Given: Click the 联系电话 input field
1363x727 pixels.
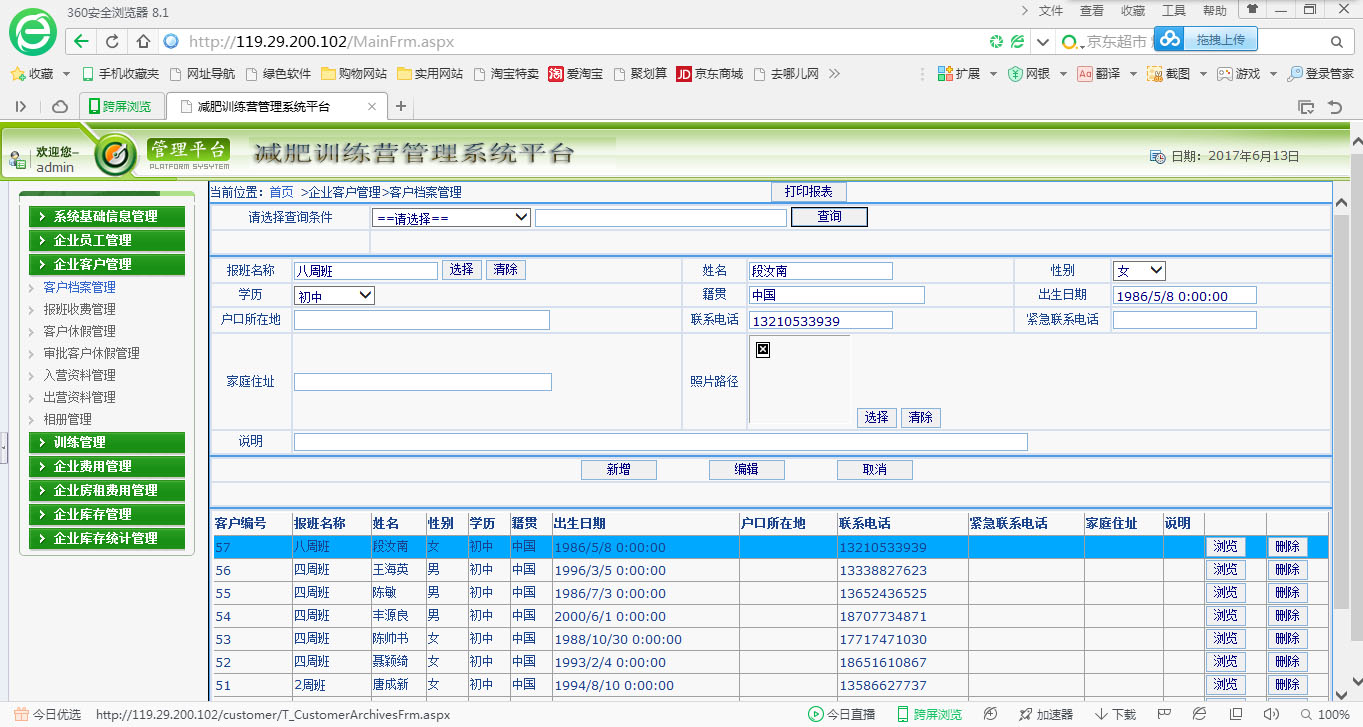Looking at the screenshot, I should [x=820, y=321].
